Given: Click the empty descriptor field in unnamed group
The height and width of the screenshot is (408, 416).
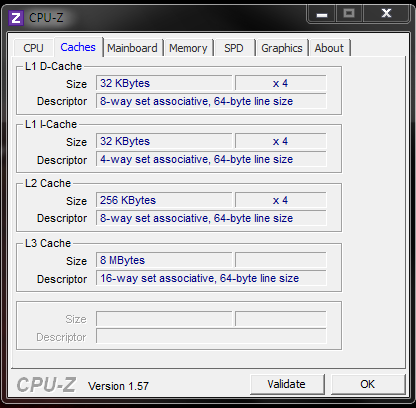Looking at the screenshot, I should coord(211,336).
